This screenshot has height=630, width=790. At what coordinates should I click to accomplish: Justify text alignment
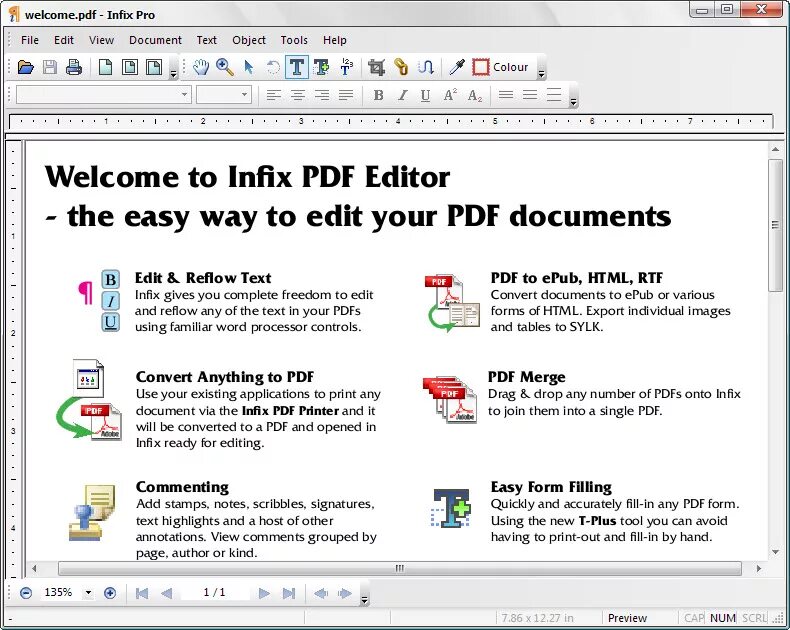click(x=346, y=95)
